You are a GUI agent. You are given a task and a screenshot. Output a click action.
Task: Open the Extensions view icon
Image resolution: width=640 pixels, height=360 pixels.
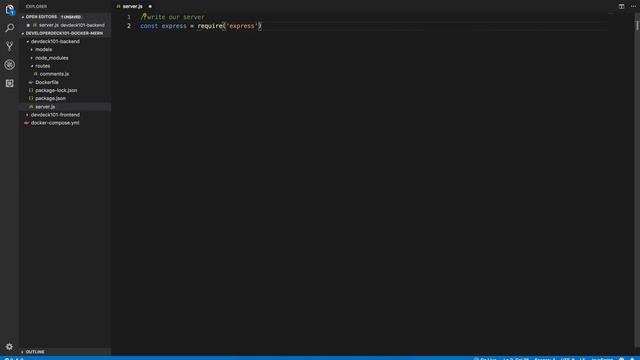[9, 83]
